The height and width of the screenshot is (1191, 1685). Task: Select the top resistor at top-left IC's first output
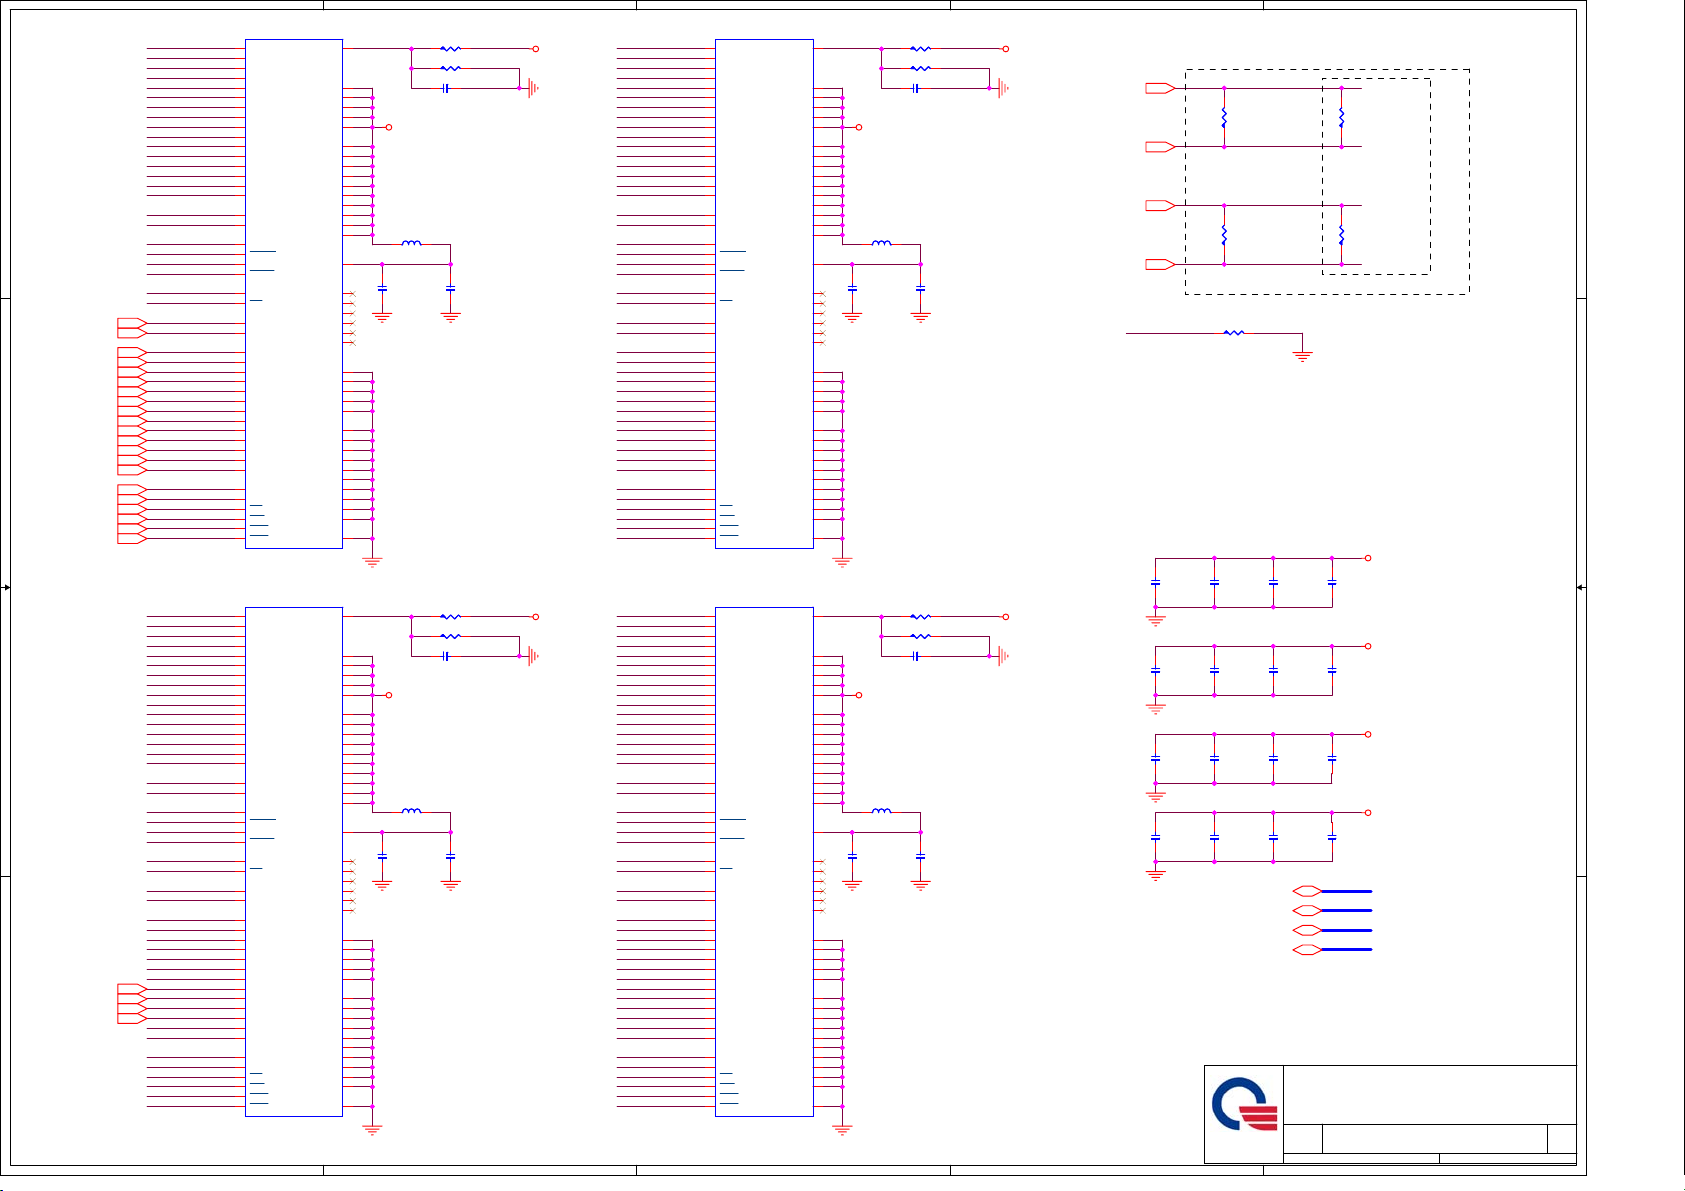[x=451, y=48]
